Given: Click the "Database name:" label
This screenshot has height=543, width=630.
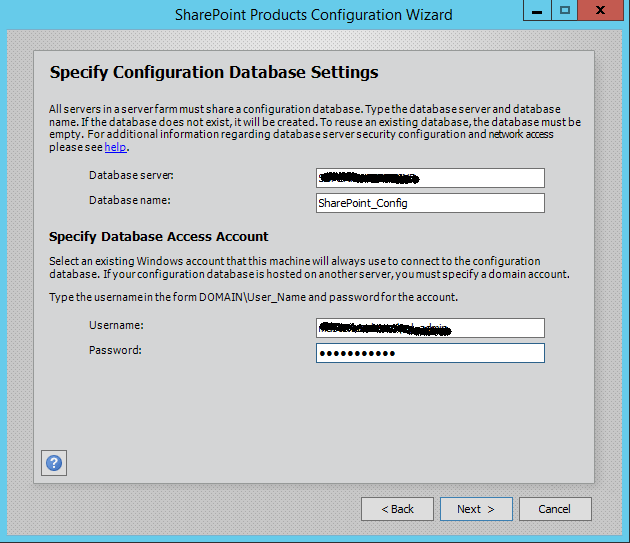Looking at the screenshot, I should [130, 200].
